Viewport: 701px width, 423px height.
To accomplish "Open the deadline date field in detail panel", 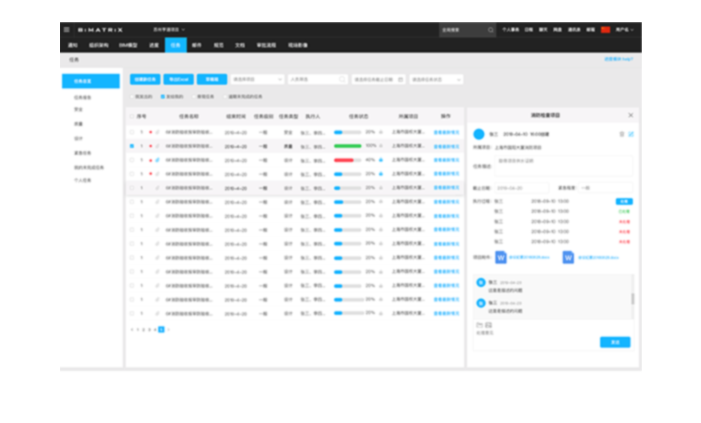I will (x=521, y=188).
